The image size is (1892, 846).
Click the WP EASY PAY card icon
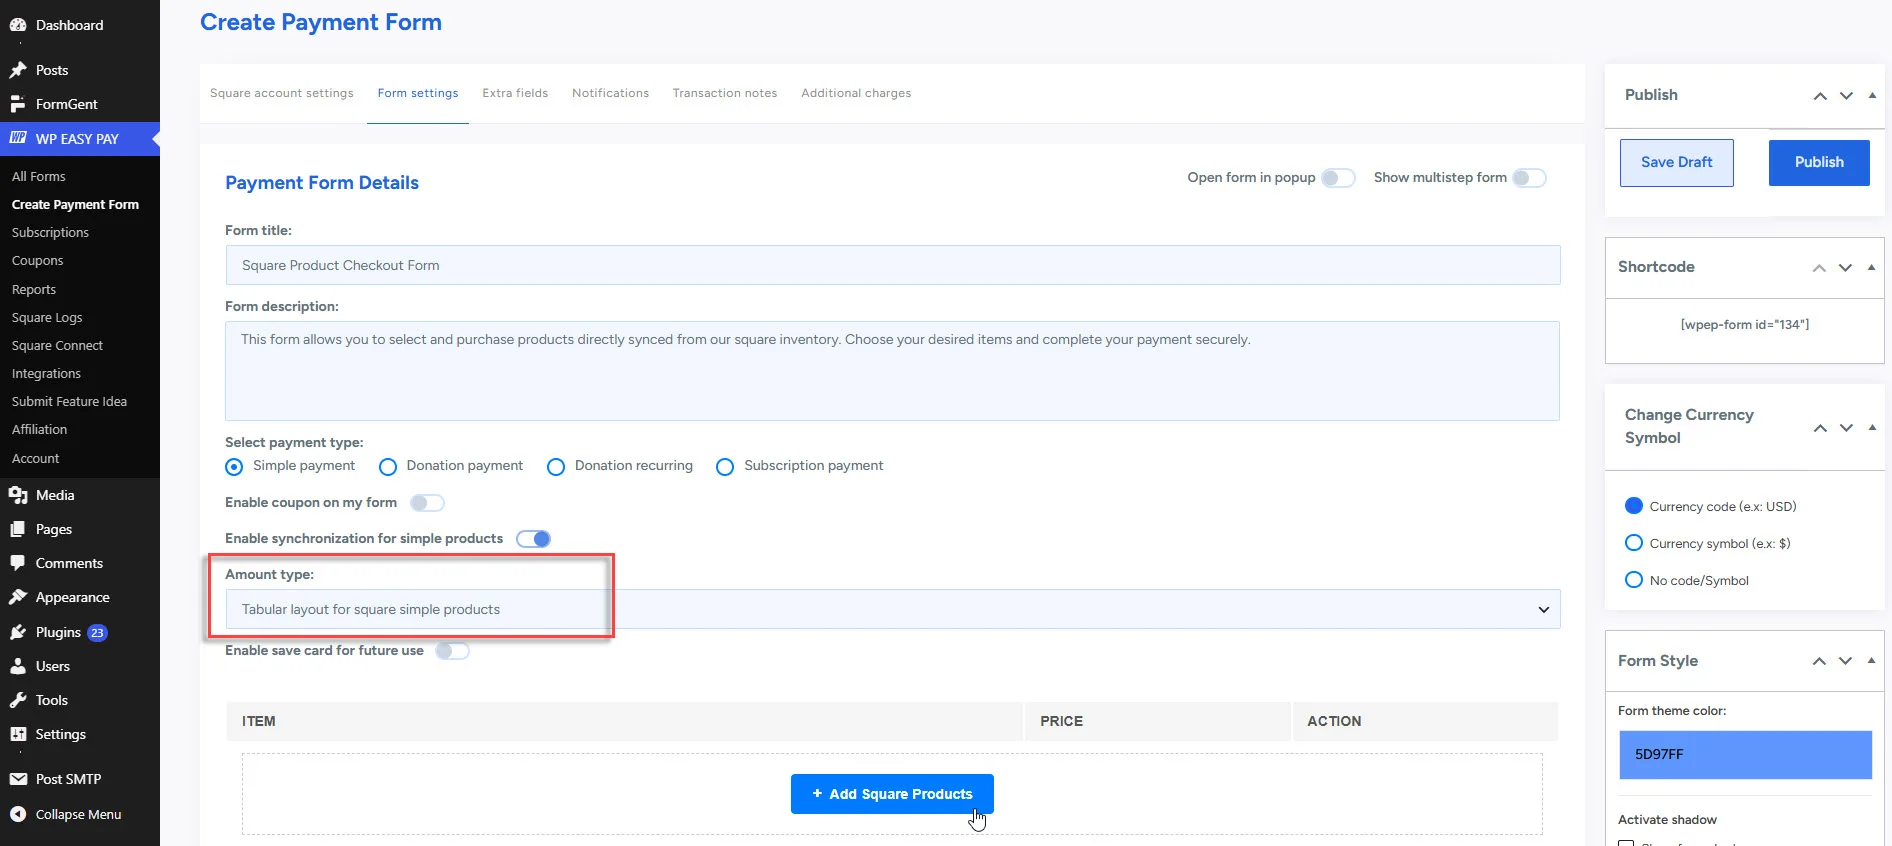[x=18, y=138]
